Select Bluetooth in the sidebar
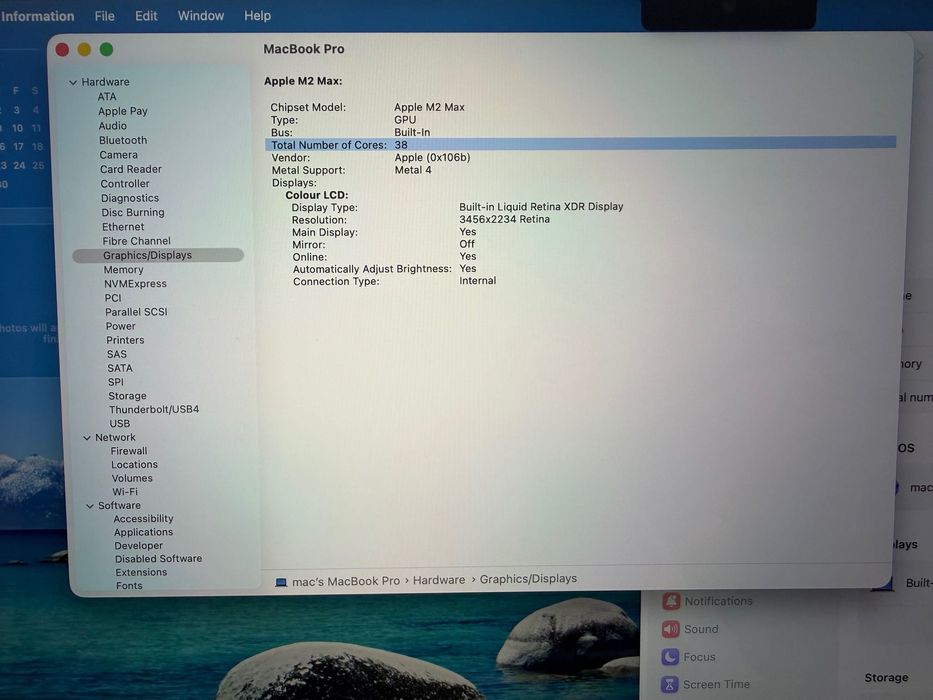Viewport: 933px width, 700px height. coord(123,140)
